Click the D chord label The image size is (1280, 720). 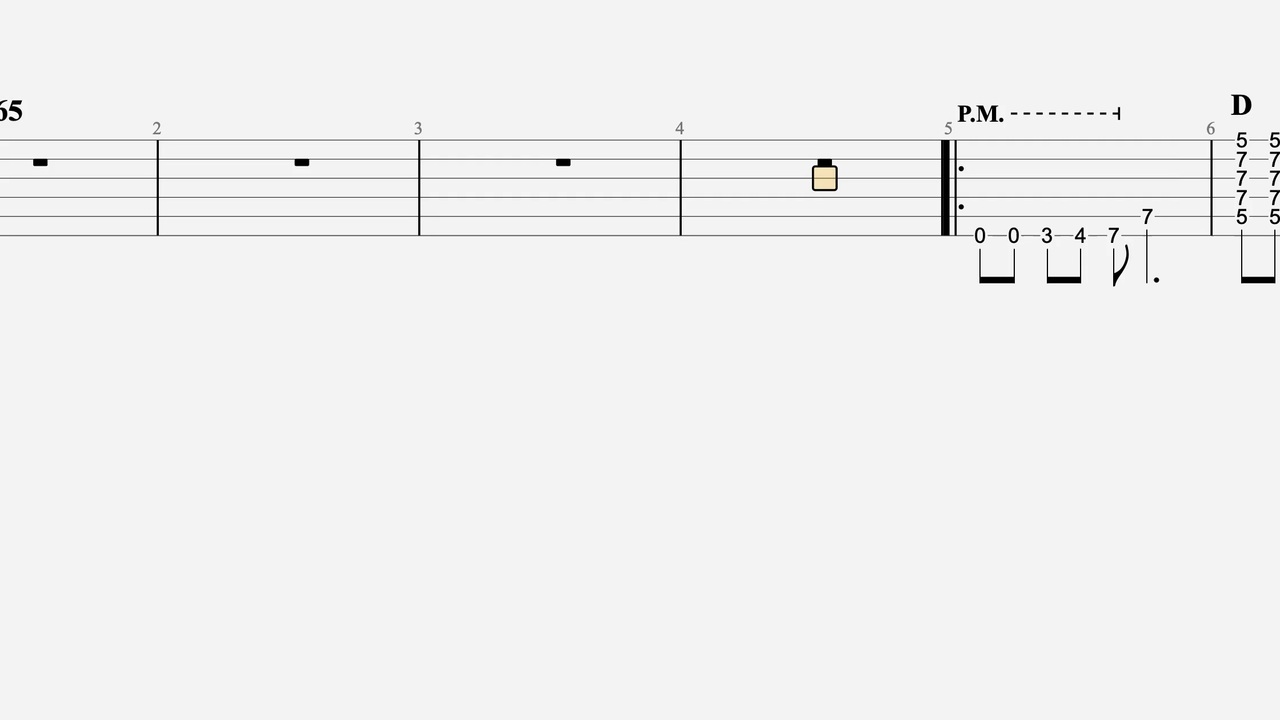pos(1241,105)
